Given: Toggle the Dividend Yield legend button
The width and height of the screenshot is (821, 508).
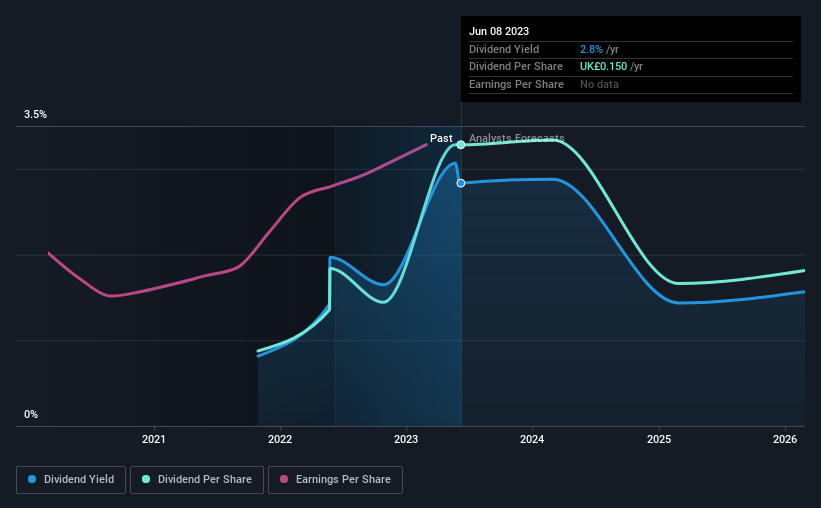Looking at the screenshot, I should (x=71, y=480).
